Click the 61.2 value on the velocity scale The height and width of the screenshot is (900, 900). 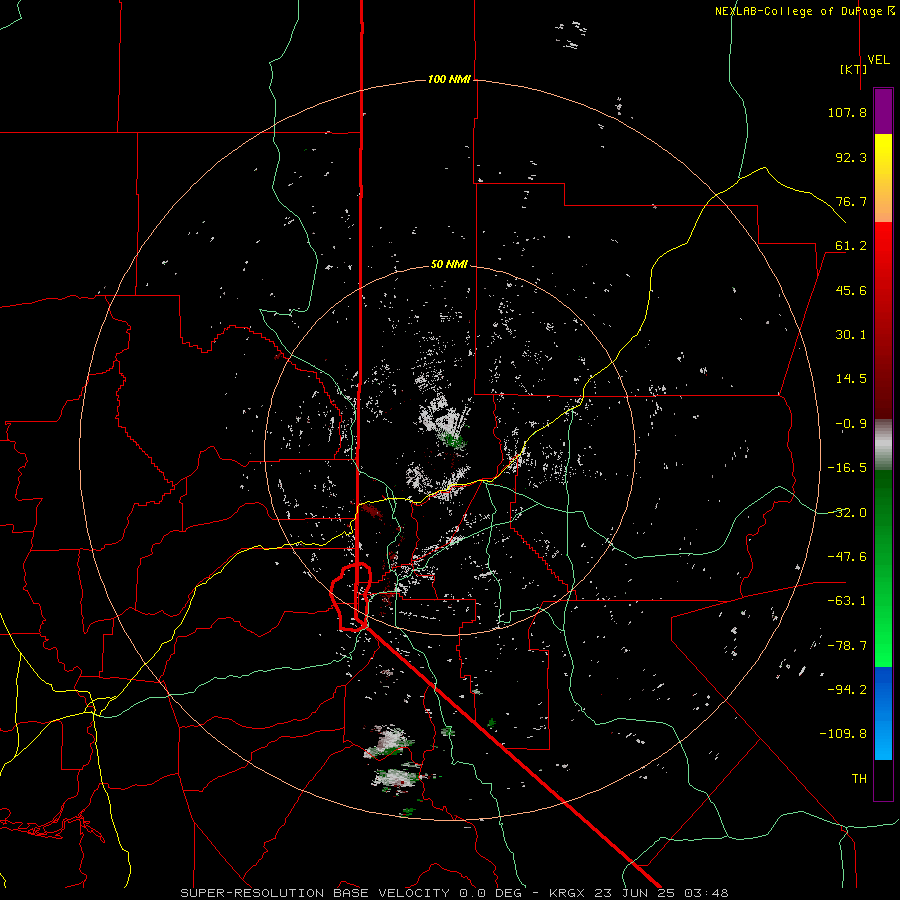click(x=851, y=246)
